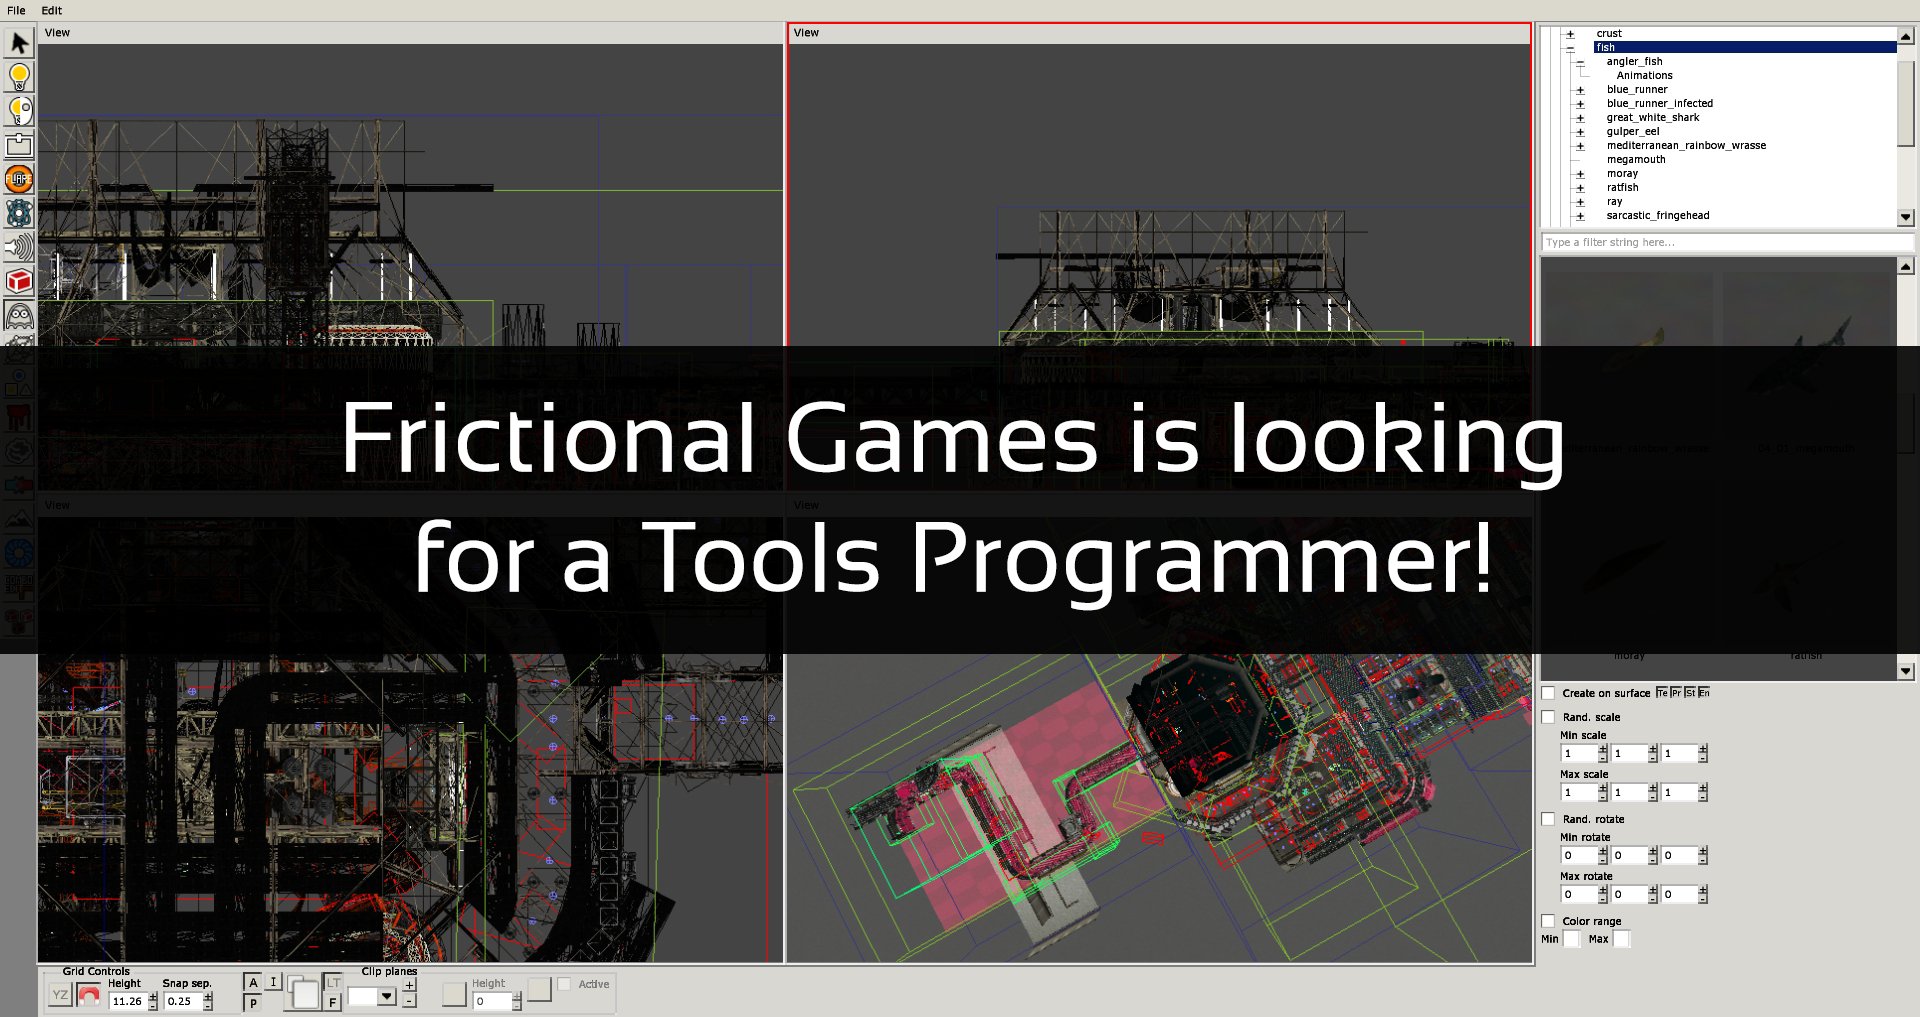Viewport: 1920px width, 1017px height.
Task: Expand the crust tree node
Action: click(x=1570, y=34)
